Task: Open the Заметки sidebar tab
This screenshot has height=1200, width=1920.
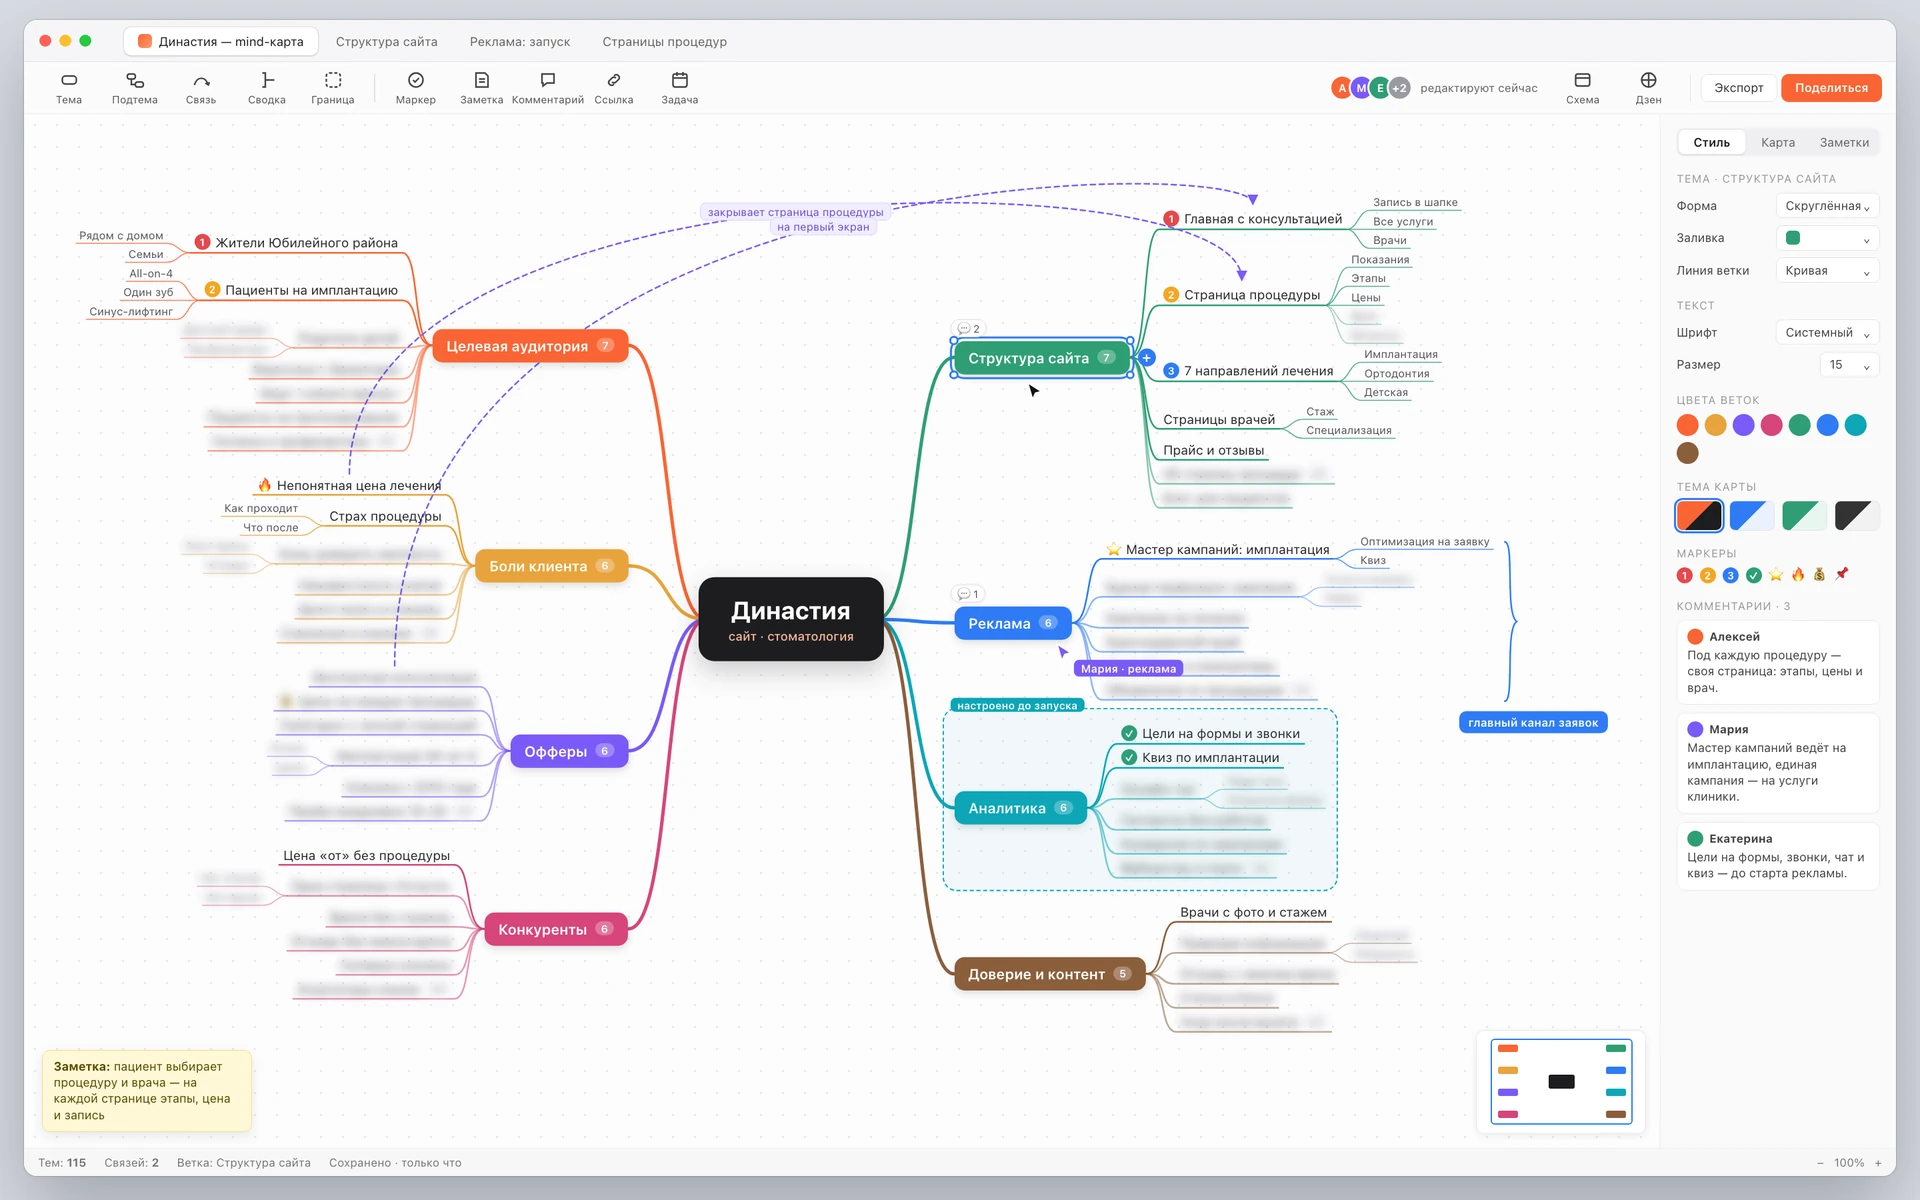Action: tap(1844, 142)
